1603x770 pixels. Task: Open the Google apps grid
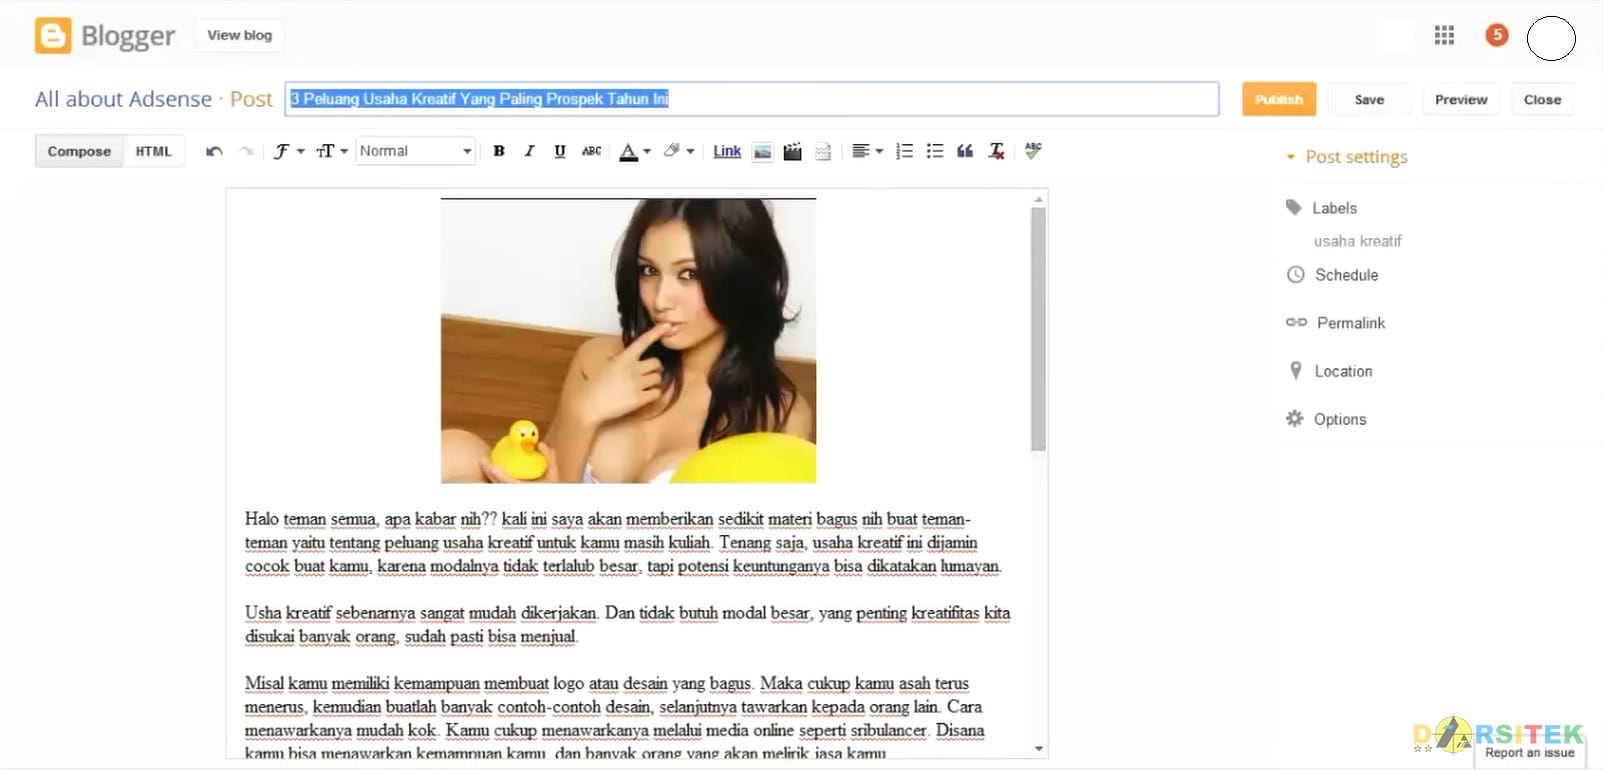pos(1444,36)
